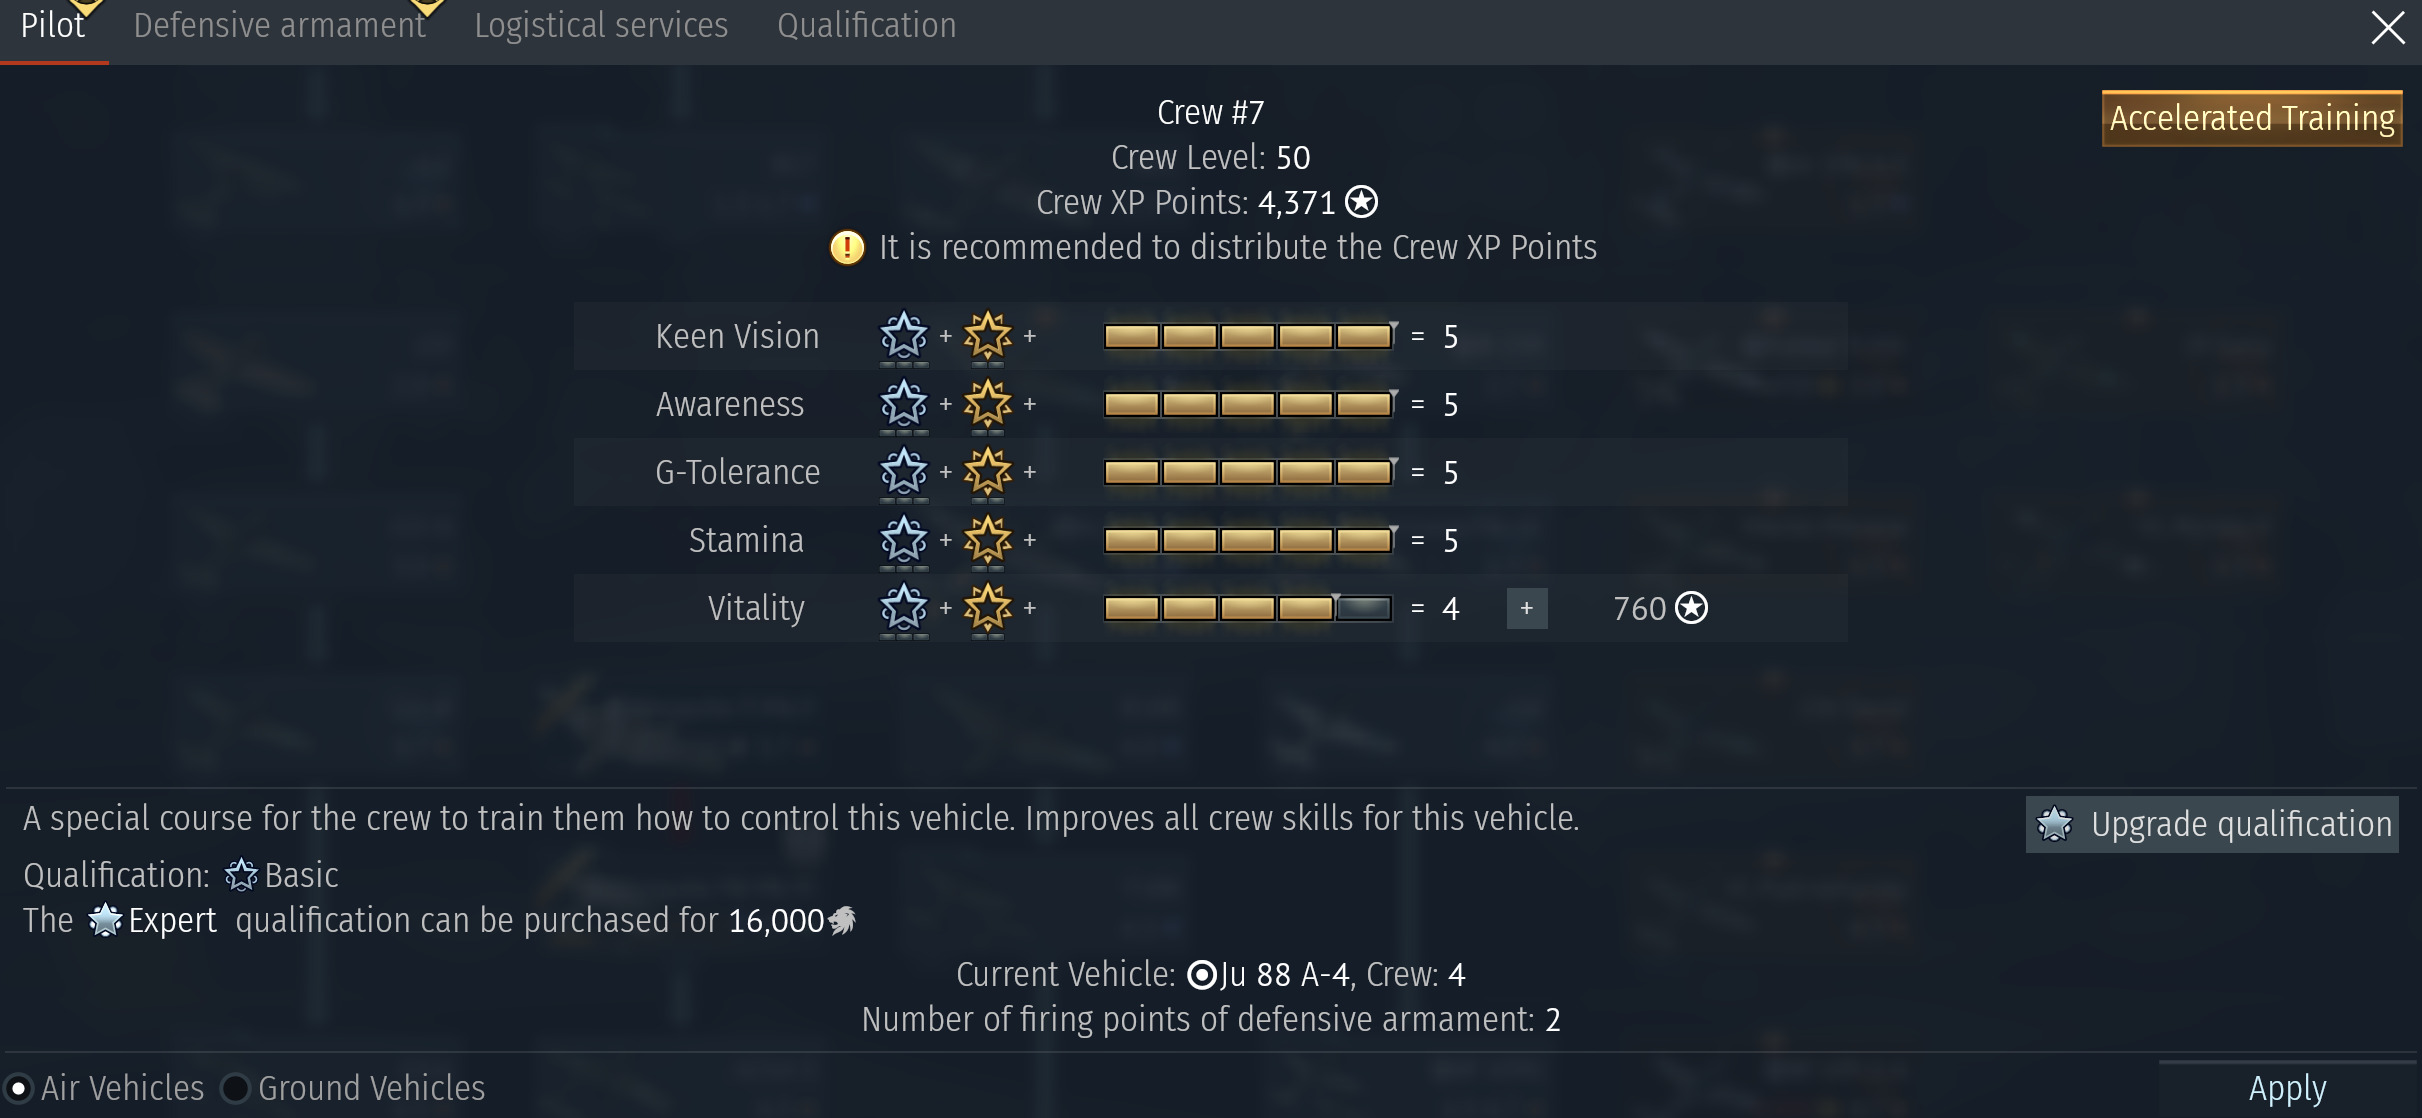Select the Ground Vehicles radio button
2422x1118 pixels.
pos(235,1088)
